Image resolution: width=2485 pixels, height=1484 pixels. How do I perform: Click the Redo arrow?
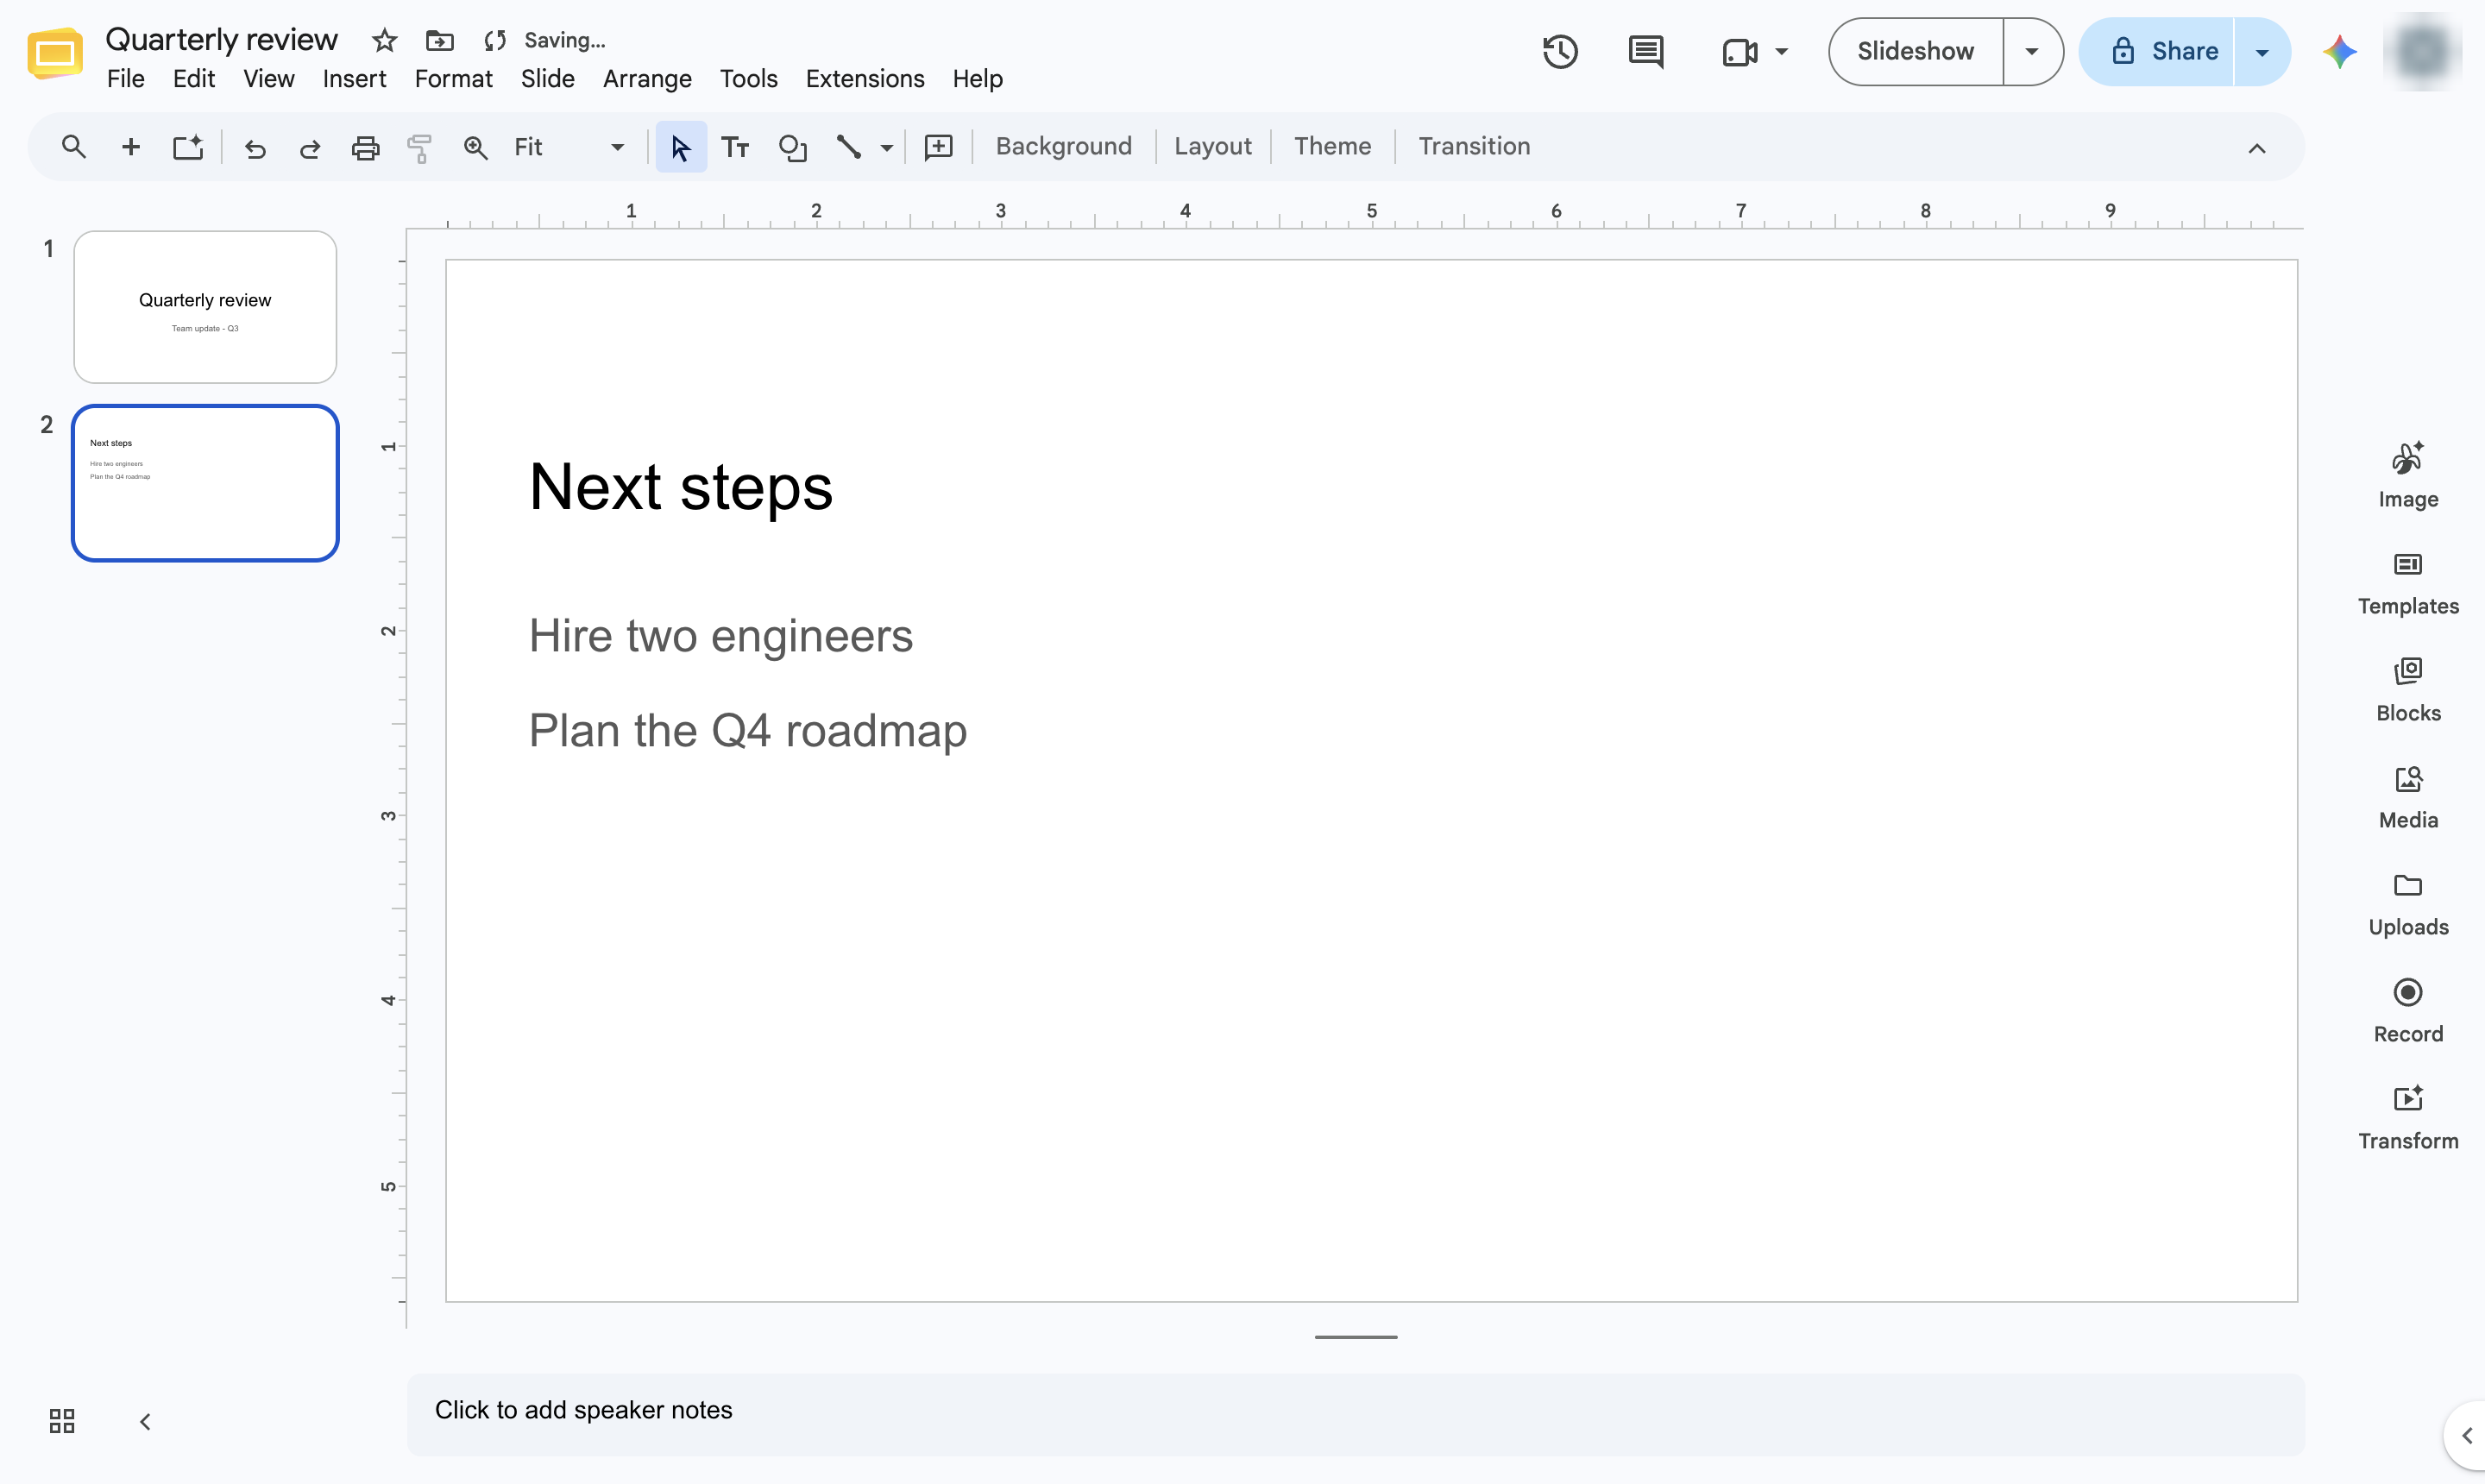tap(310, 148)
